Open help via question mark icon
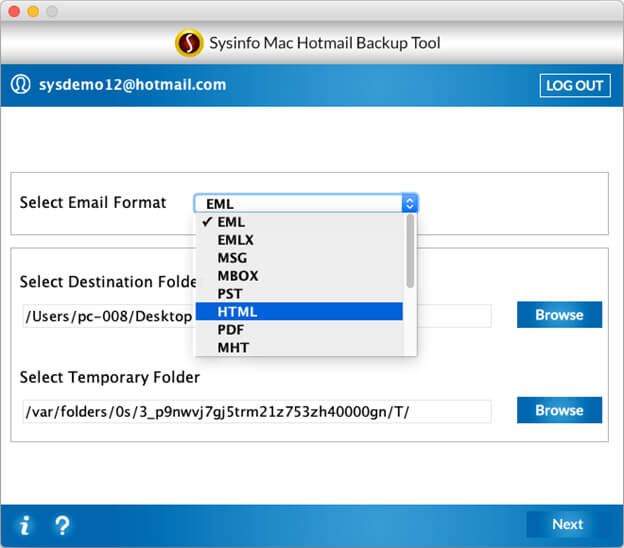 [62, 525]
